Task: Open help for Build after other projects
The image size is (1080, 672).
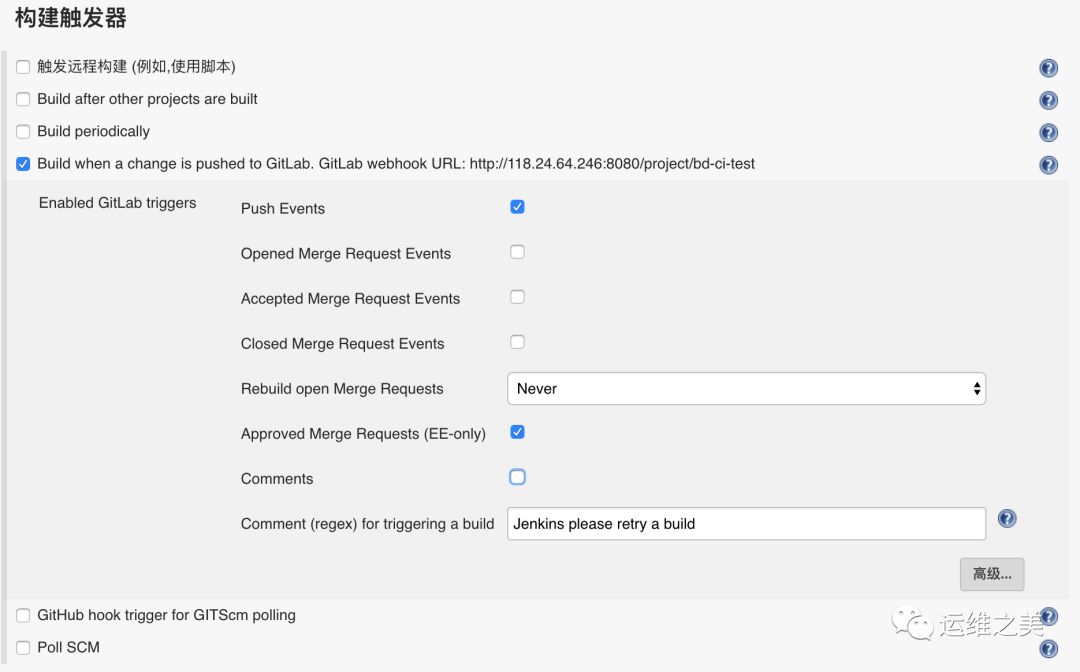Action: tap(1048, 100)
